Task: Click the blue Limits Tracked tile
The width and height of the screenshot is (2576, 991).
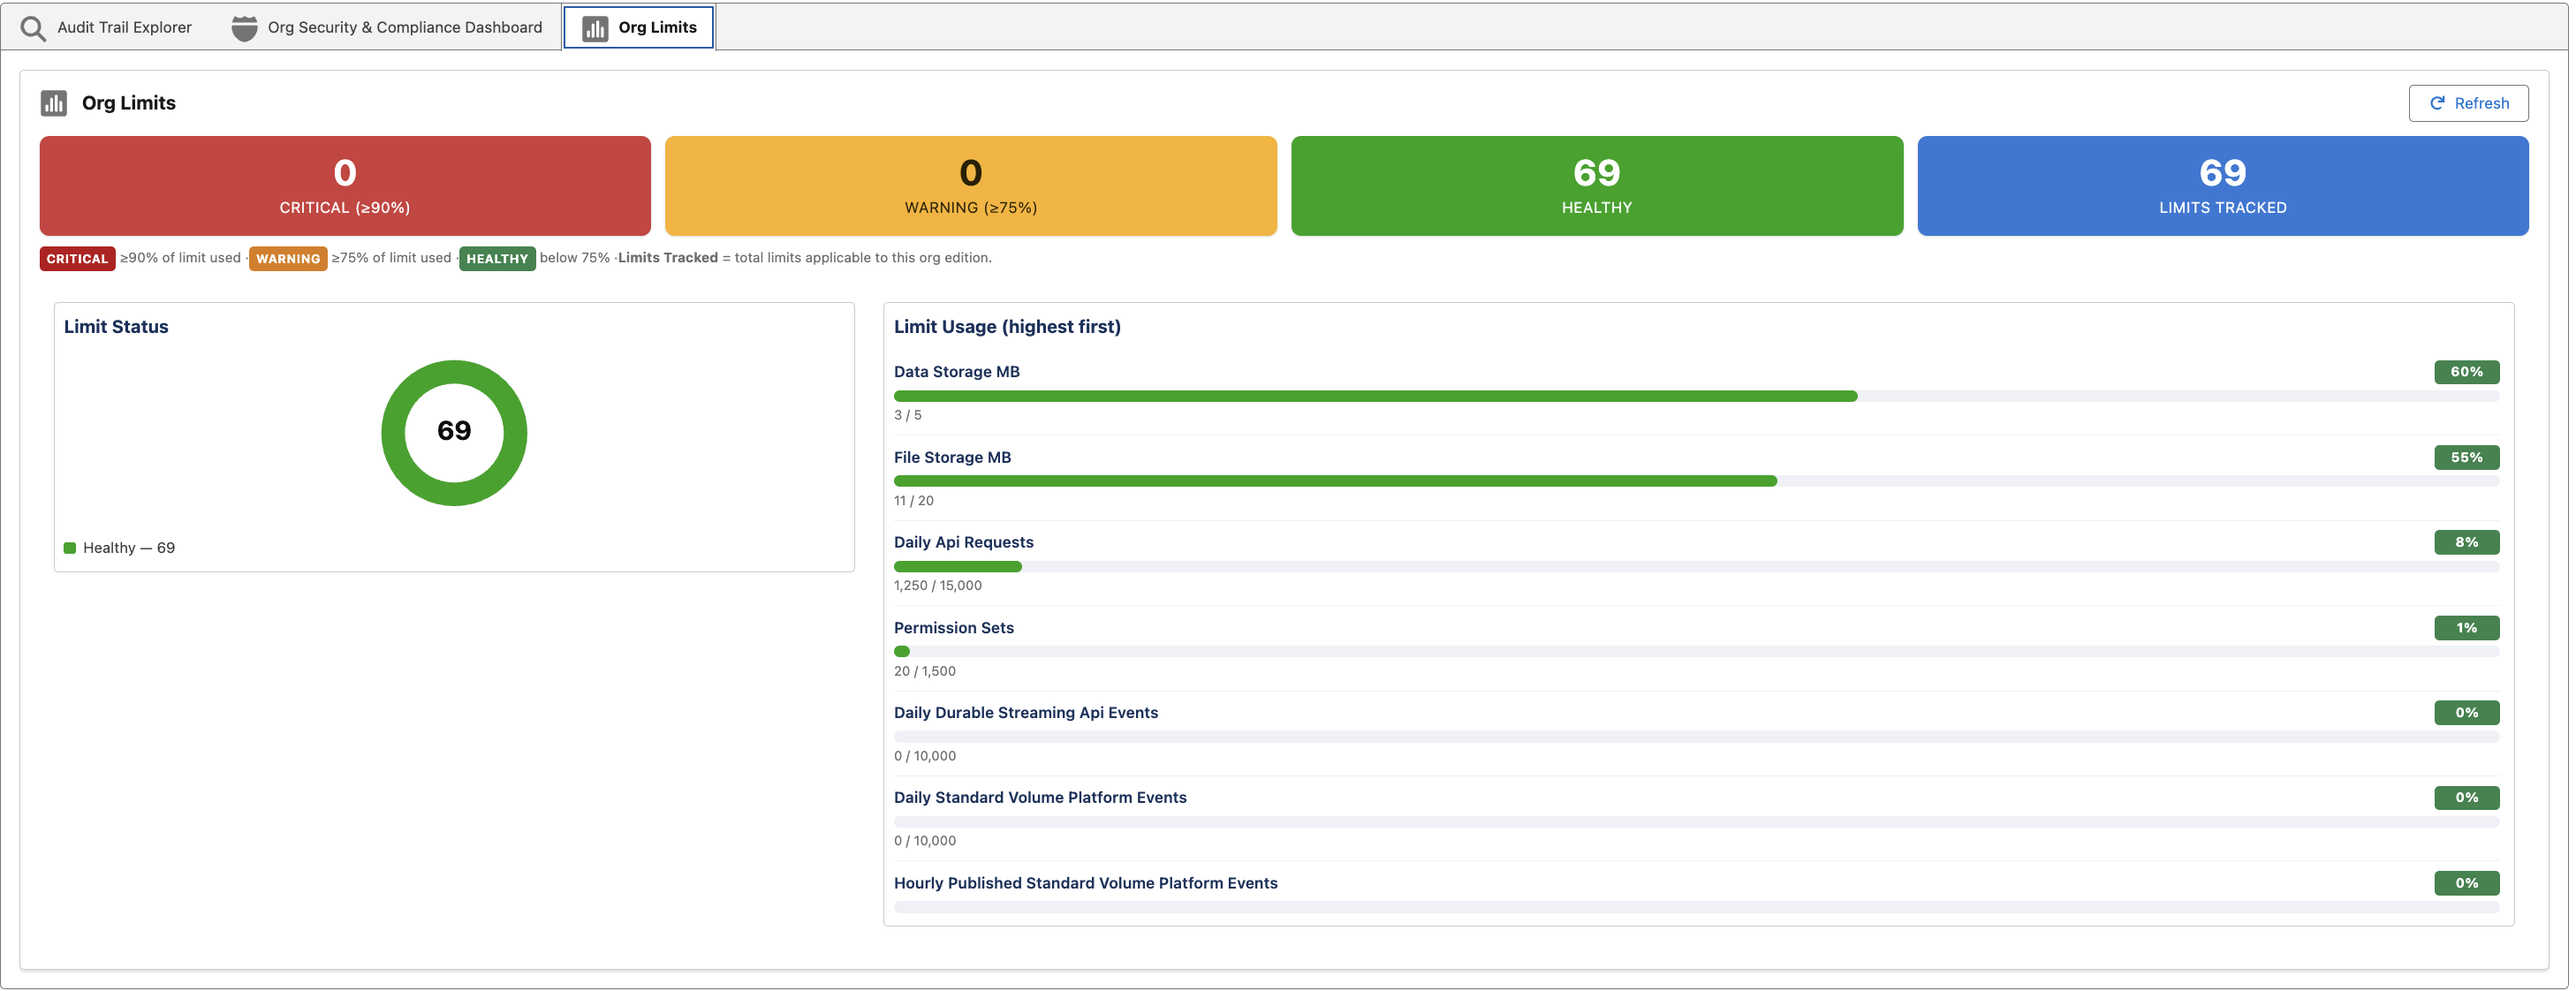Action: 2223,186
